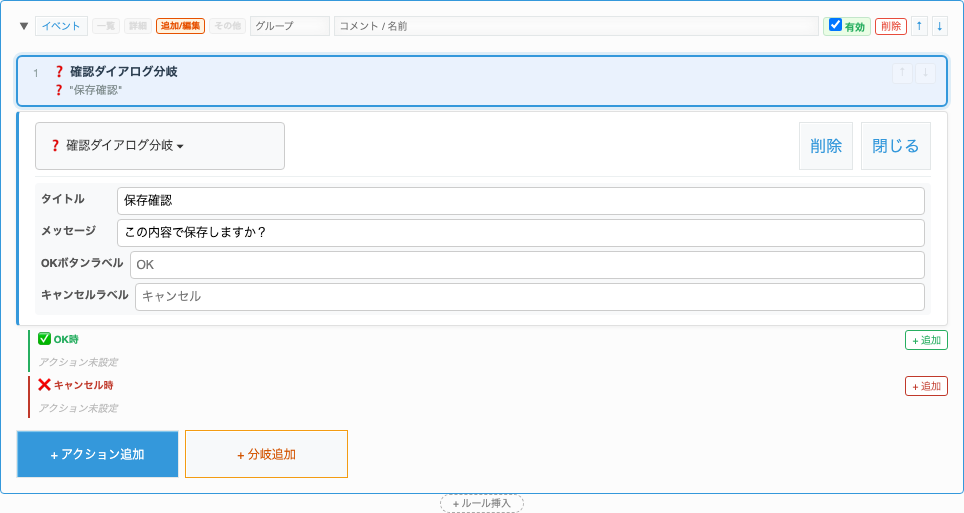Select the 確認ダイアログ分岐 action row
This screenshot has width=964, height=513.
pos(482,81)
